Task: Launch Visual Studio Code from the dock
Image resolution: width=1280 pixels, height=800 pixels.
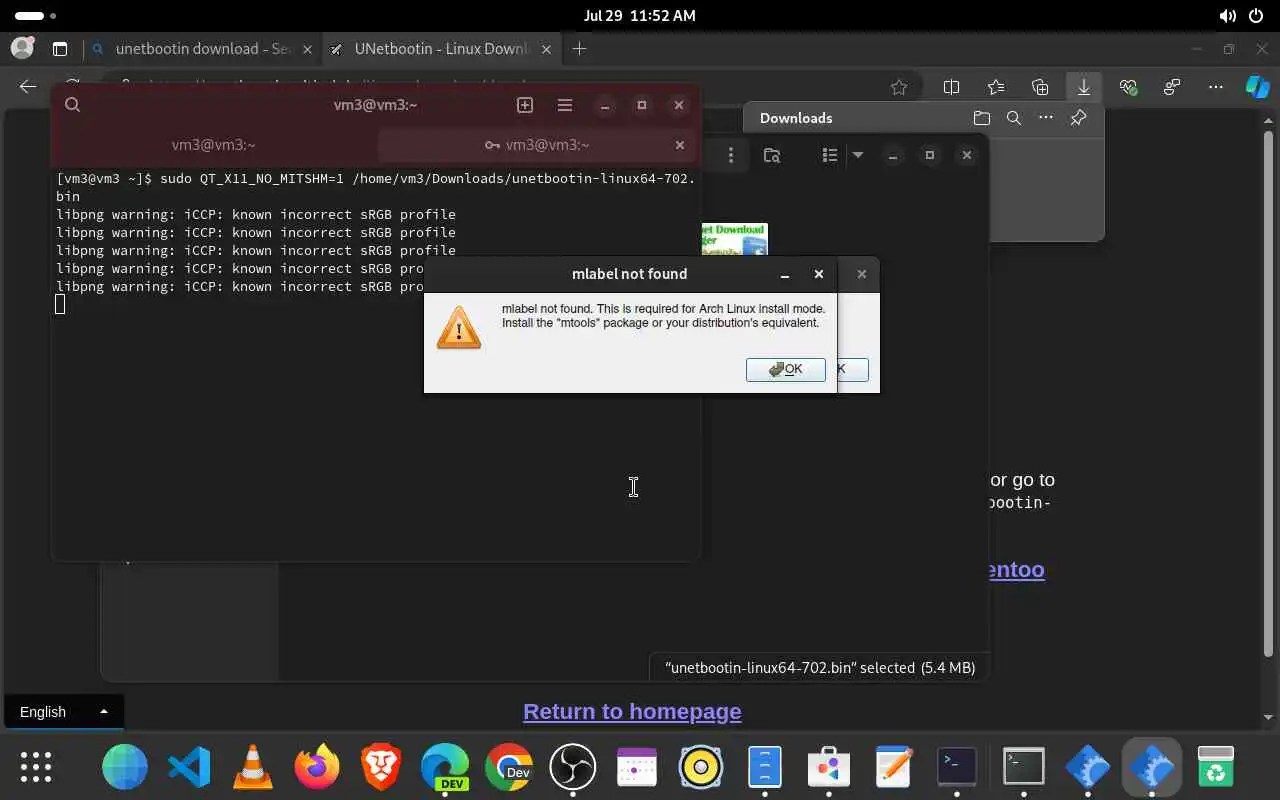Action: (x=189, y=768)
